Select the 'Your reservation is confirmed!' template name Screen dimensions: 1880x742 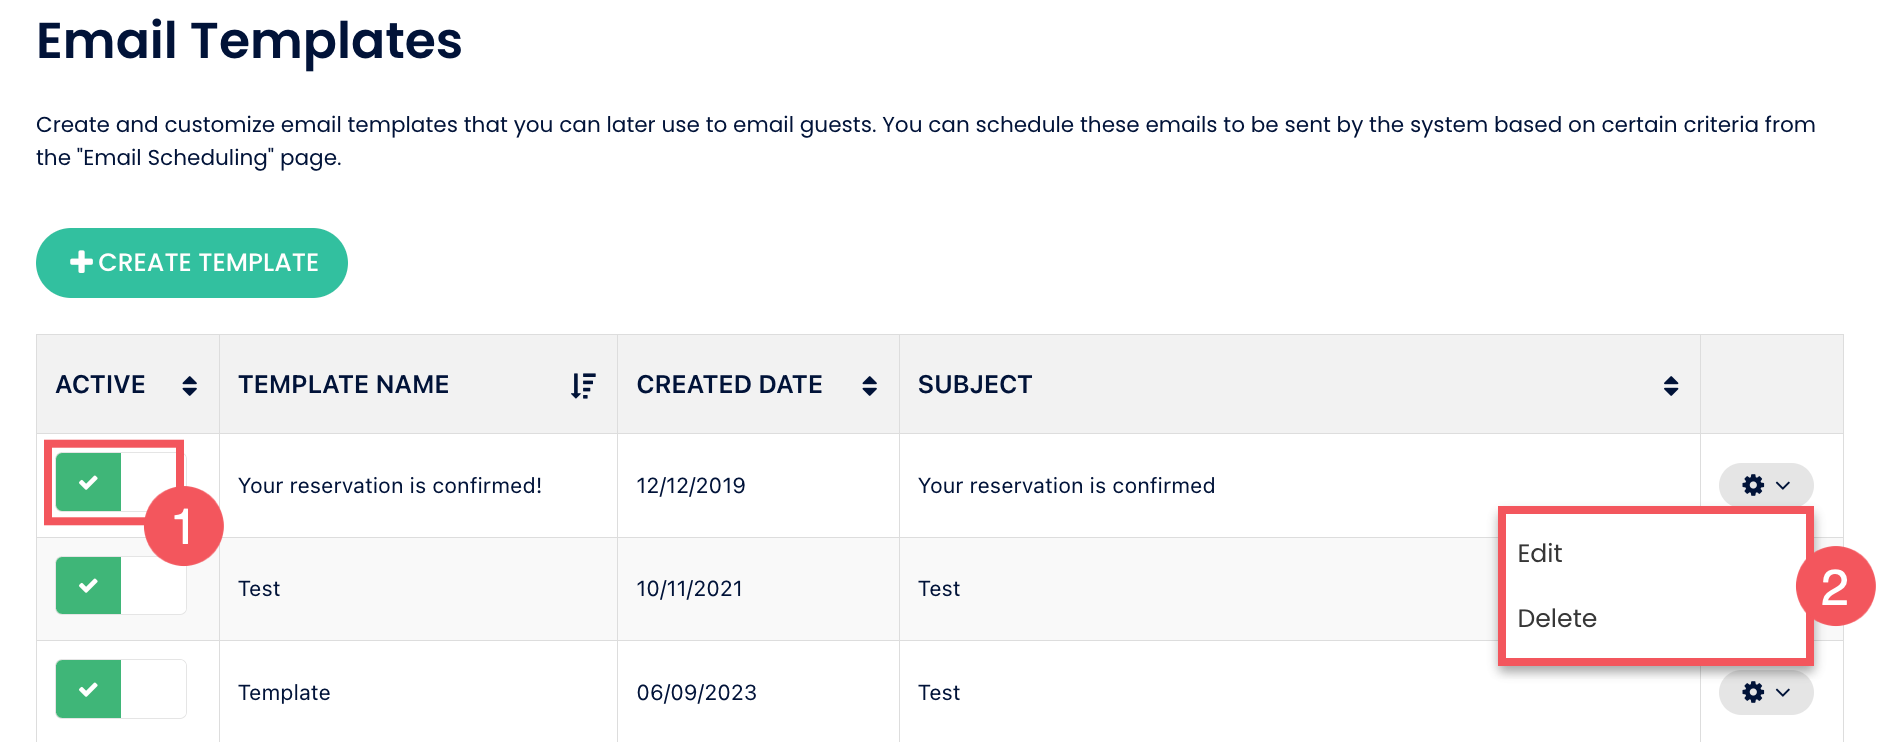[390, 486]
